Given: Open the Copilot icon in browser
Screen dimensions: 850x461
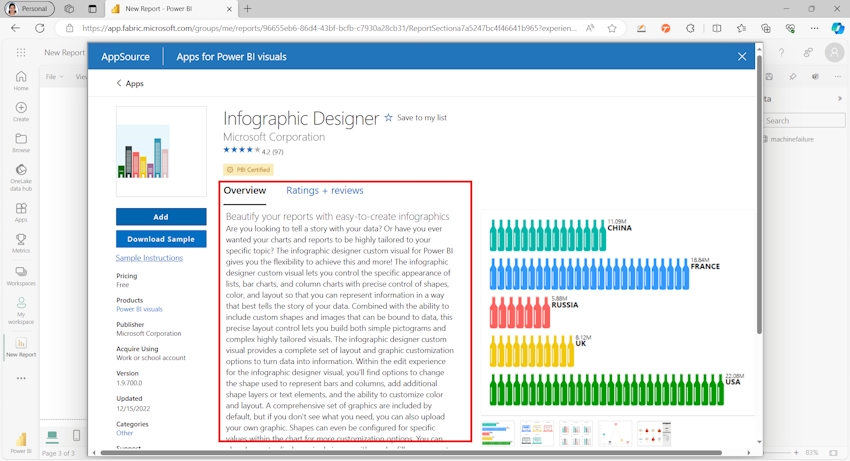Looking at the screenshot, I should pos(838,28).
